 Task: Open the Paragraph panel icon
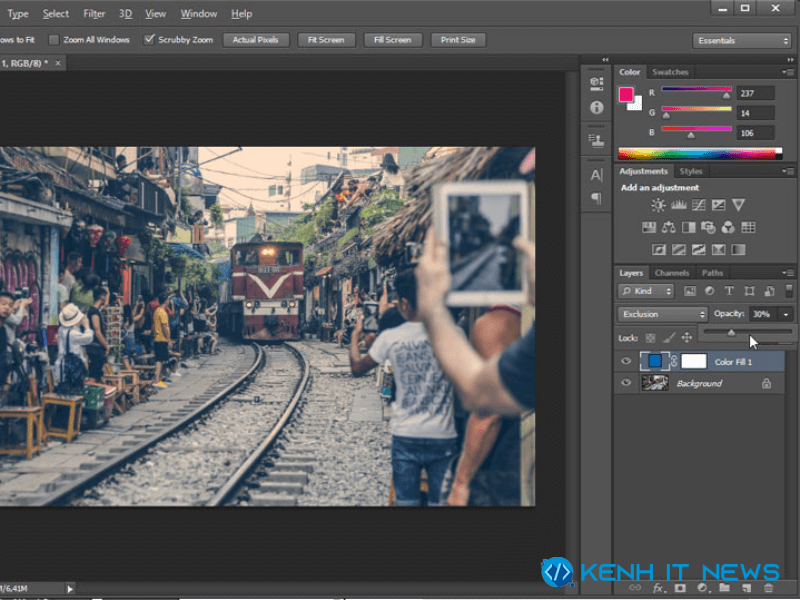coord(596,198)
